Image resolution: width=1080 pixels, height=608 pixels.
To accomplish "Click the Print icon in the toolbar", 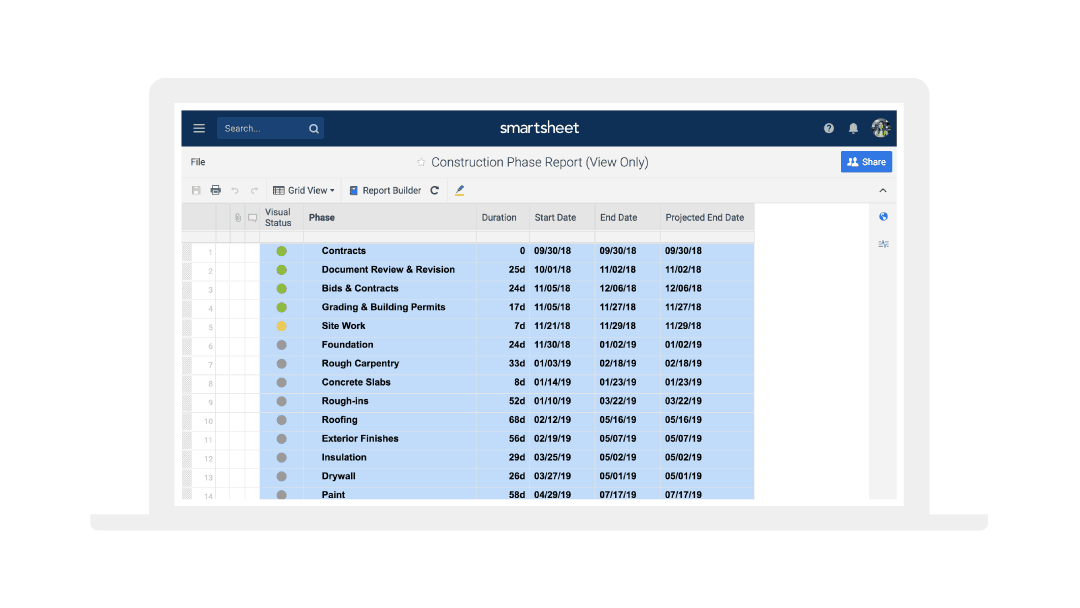I will tap(215, 190).
